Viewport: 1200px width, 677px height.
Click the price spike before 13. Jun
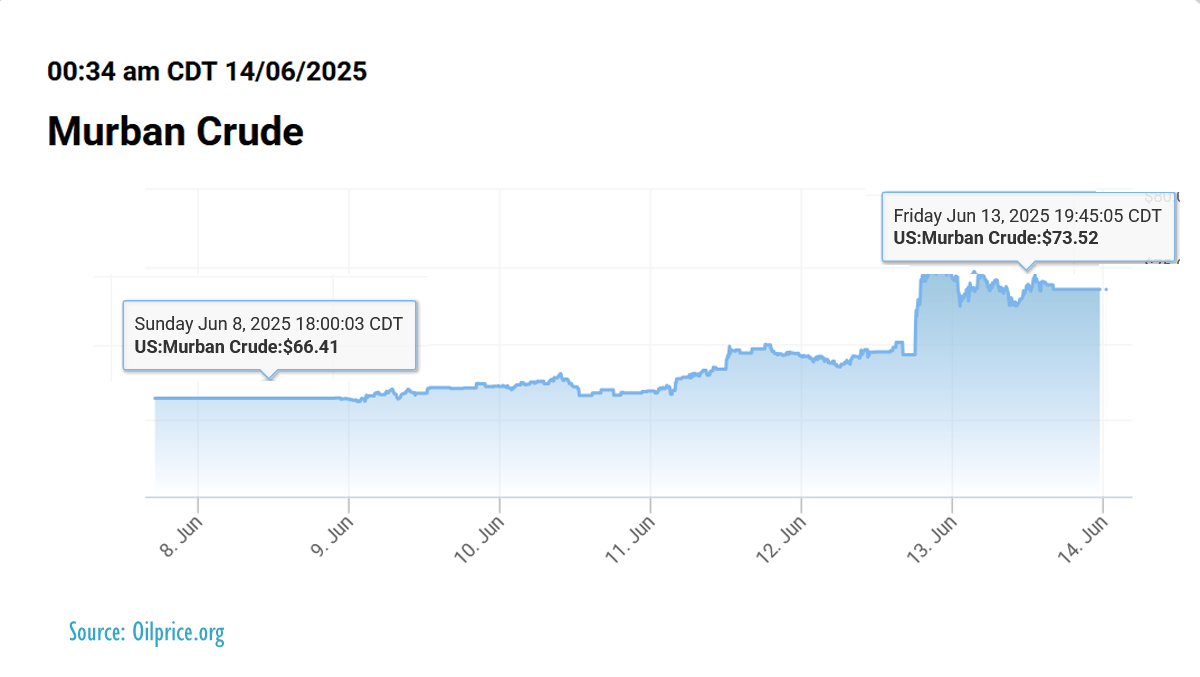coord(917,311)
